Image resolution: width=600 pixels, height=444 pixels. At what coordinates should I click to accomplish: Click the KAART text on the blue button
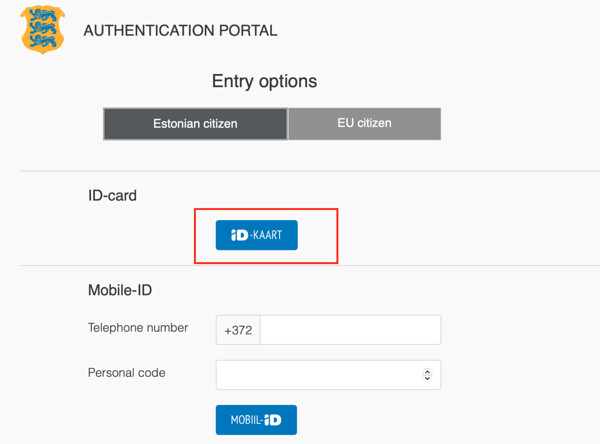[267, 235]
